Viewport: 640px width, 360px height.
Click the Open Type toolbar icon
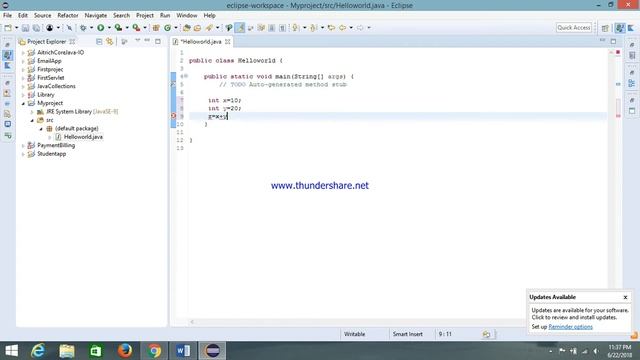[x=187, y=28]
